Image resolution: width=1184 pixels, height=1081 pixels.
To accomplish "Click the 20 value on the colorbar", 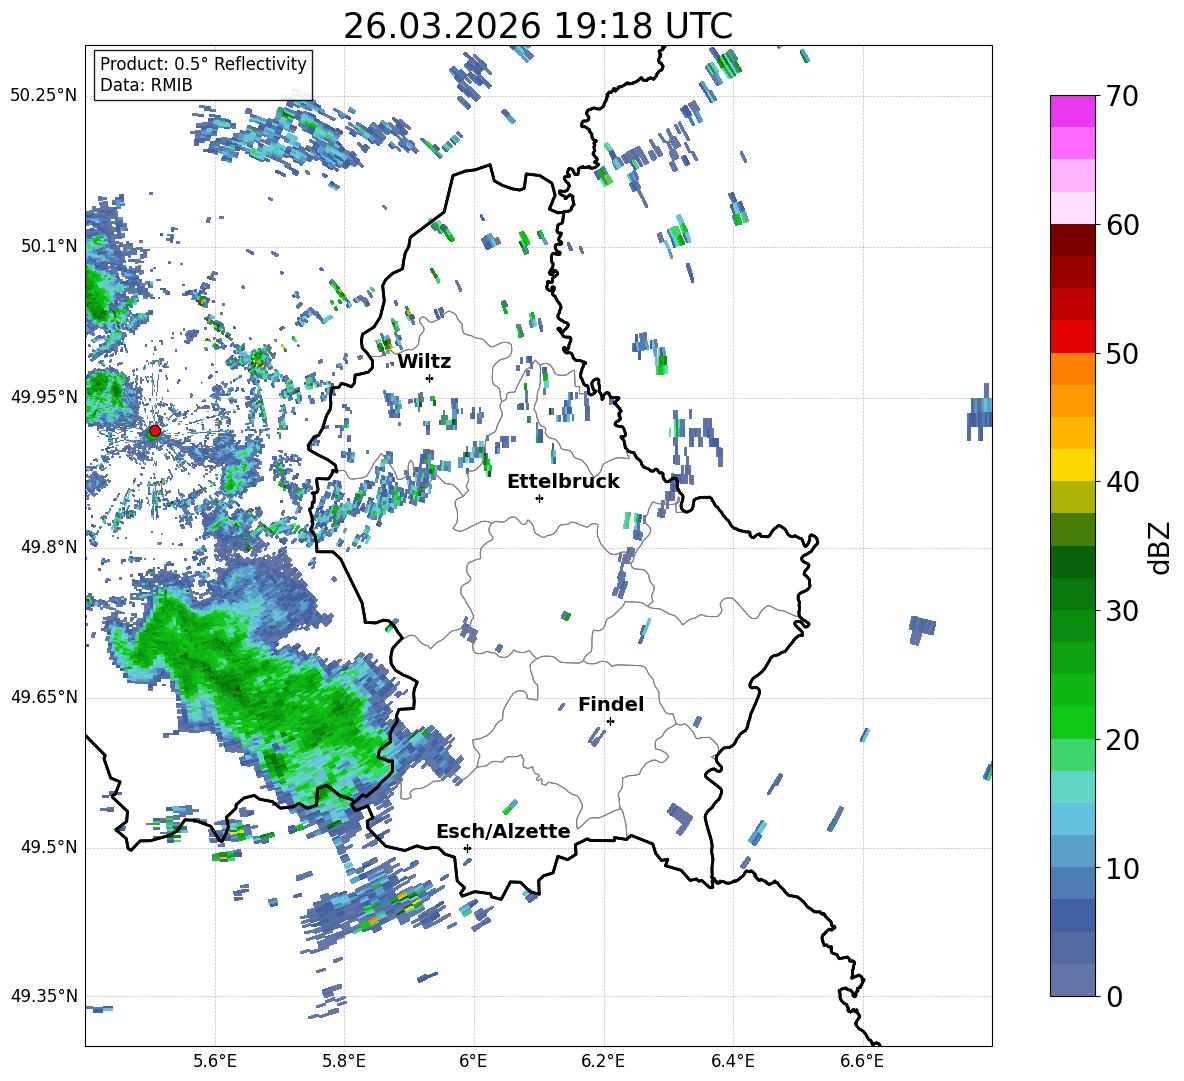I will [1121, 740].
